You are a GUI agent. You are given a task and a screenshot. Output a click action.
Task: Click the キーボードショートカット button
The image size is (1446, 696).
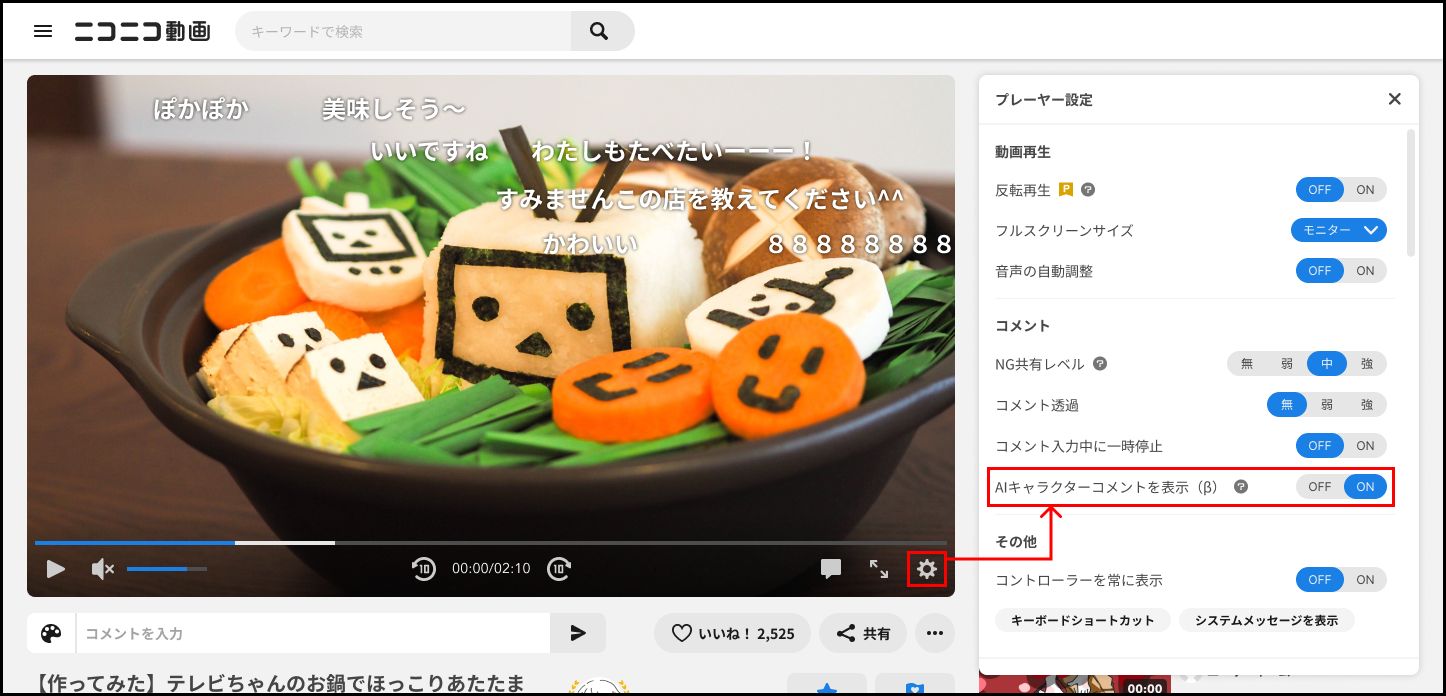tap(1081, 620)
